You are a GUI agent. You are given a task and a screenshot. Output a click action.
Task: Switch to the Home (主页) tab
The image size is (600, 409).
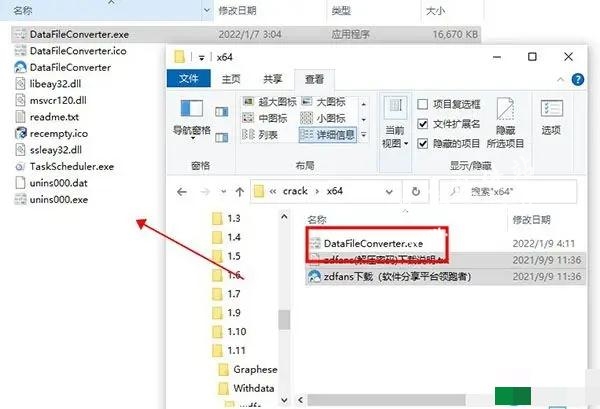pos(231,79)
